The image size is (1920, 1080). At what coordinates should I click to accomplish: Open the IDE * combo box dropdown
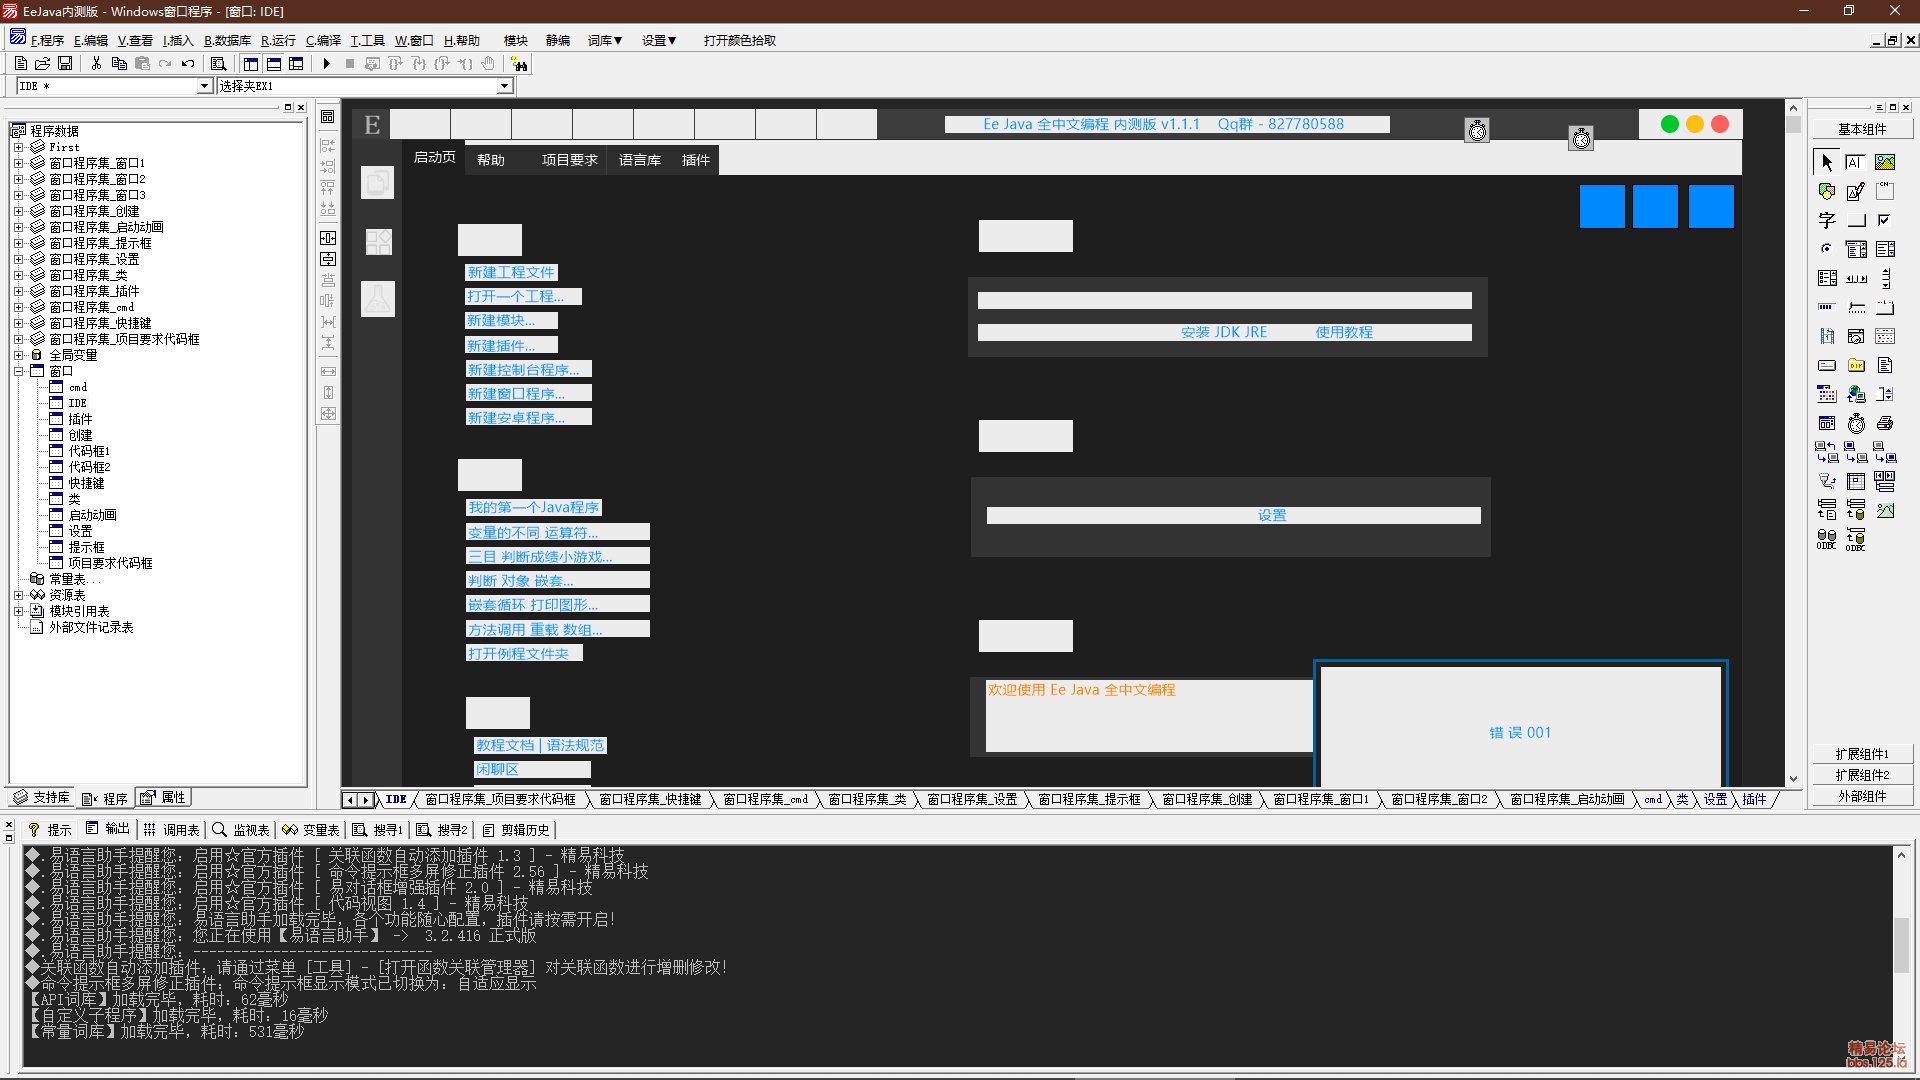(x=204, y=86)
